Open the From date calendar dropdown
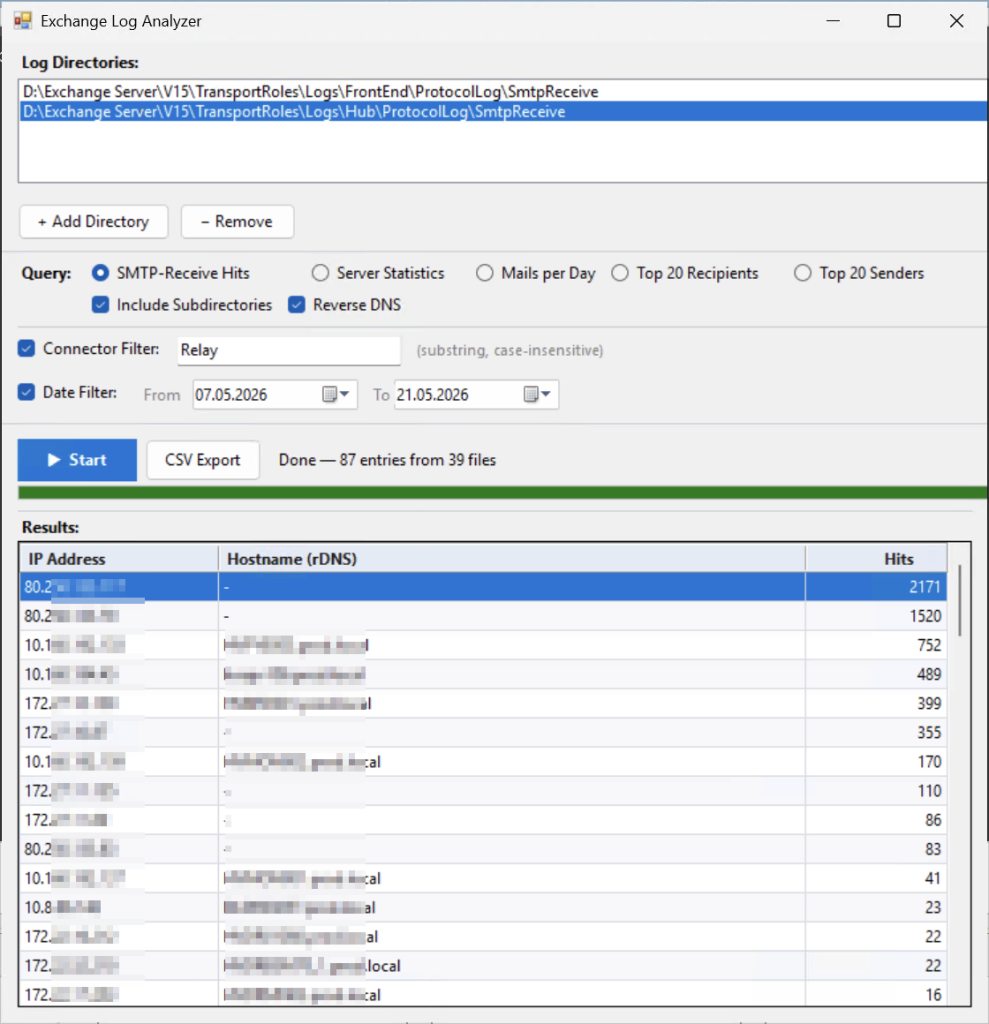 (x=336, y=394)
